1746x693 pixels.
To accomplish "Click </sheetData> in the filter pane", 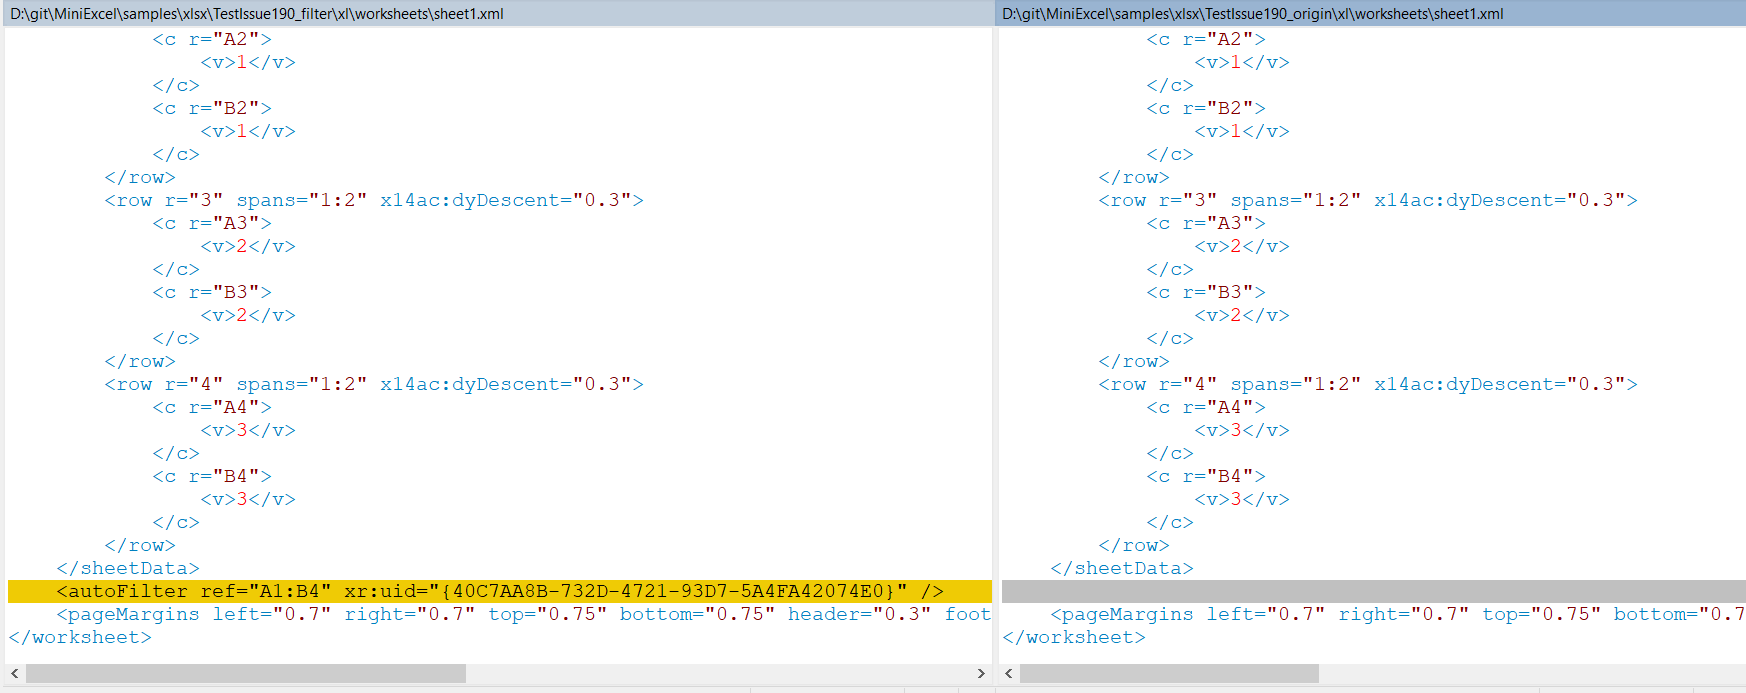I will pyautogui.click(x=128, y=568).
